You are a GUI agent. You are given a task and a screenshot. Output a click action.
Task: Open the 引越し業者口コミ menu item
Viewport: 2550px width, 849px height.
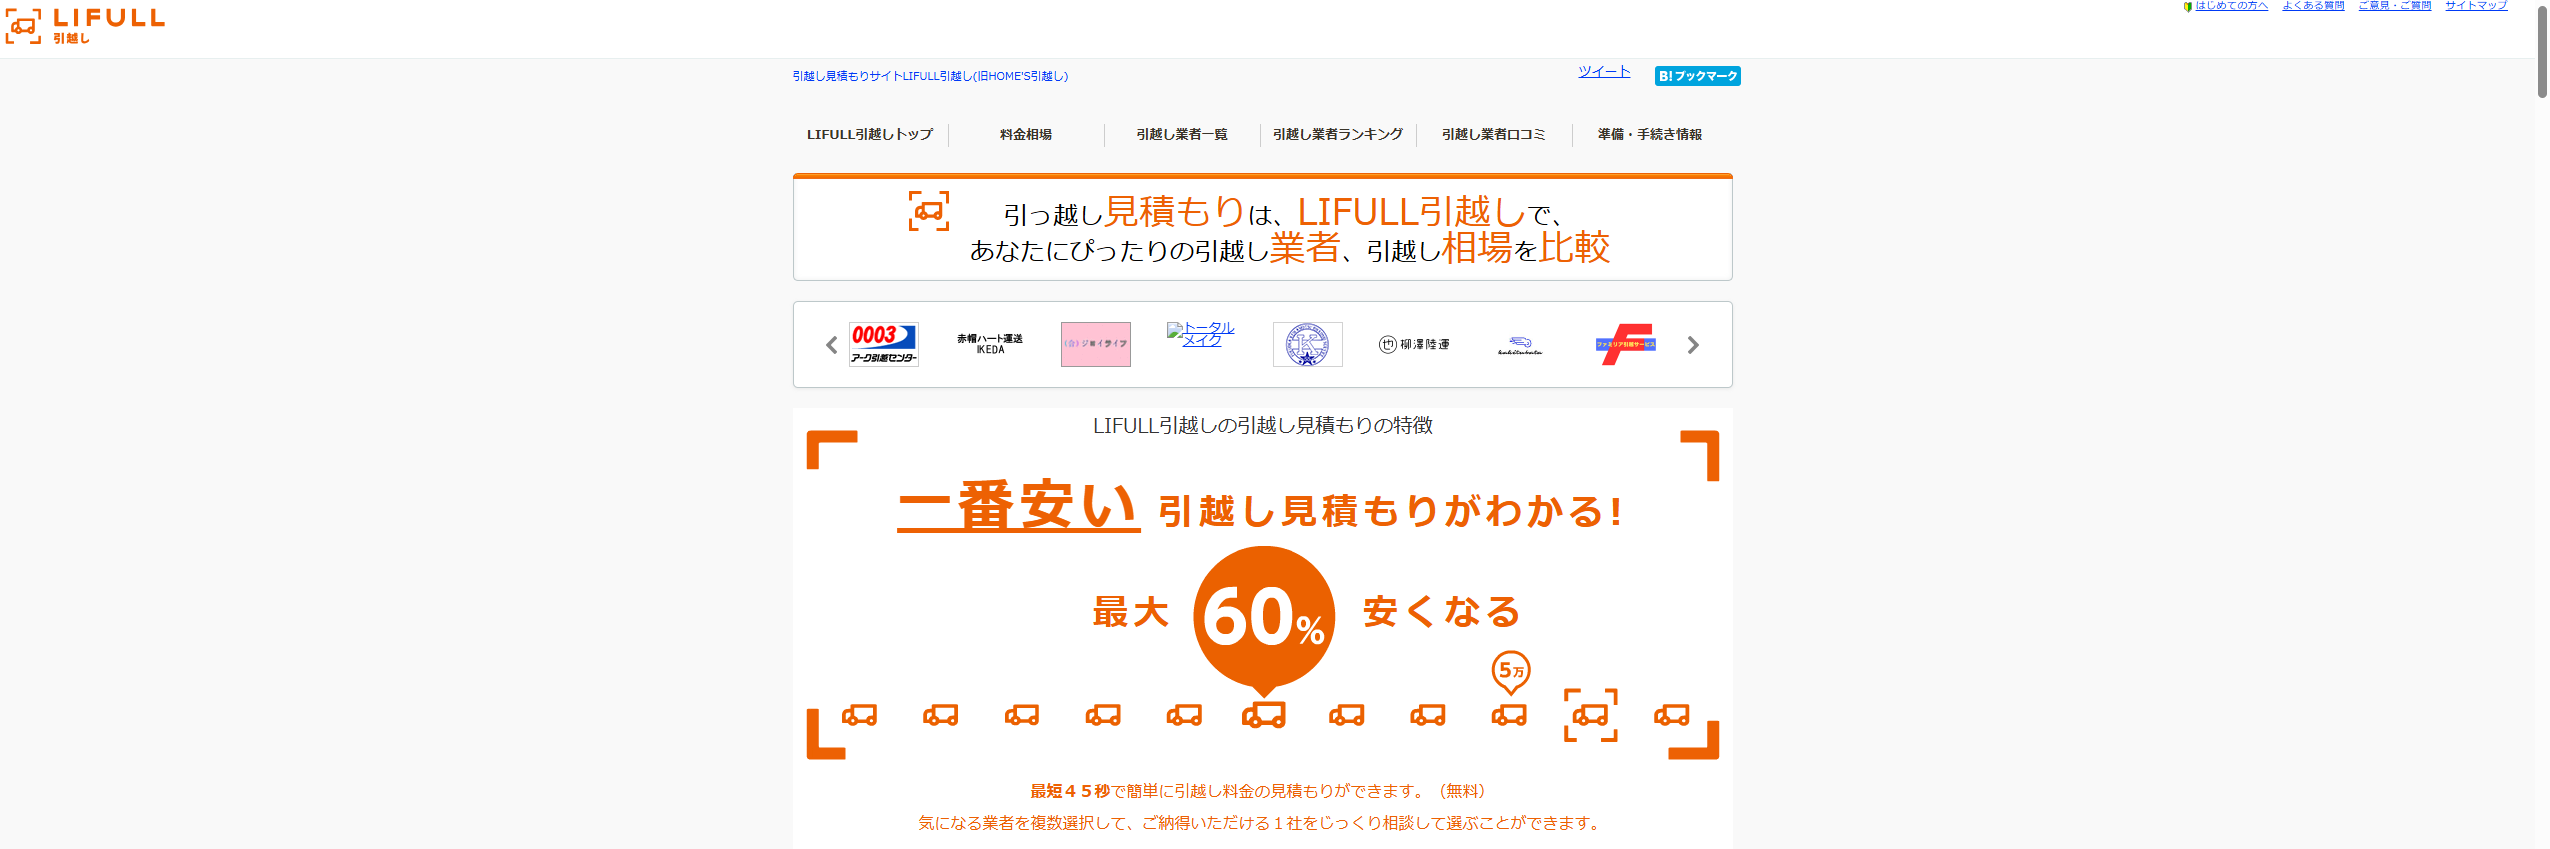coord(1494,134)
